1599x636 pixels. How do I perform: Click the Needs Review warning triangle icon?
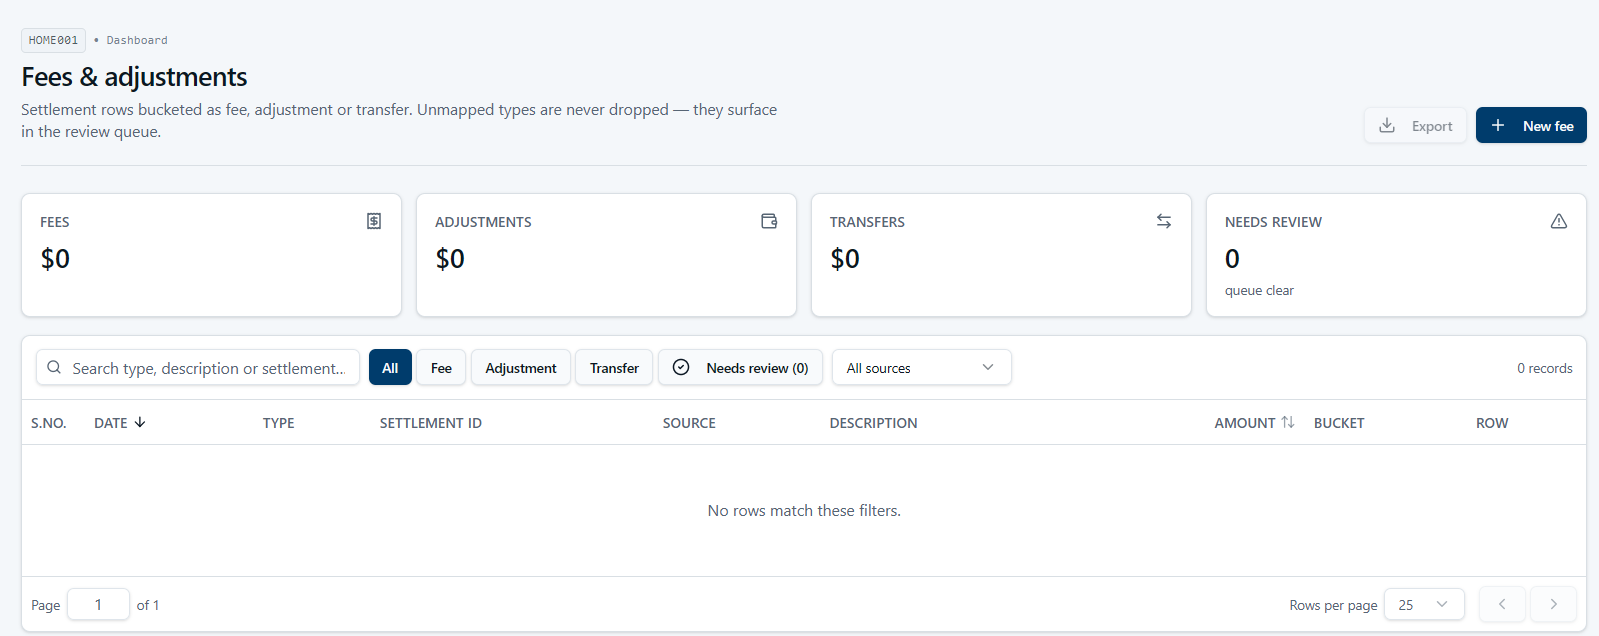(1559, 221)
